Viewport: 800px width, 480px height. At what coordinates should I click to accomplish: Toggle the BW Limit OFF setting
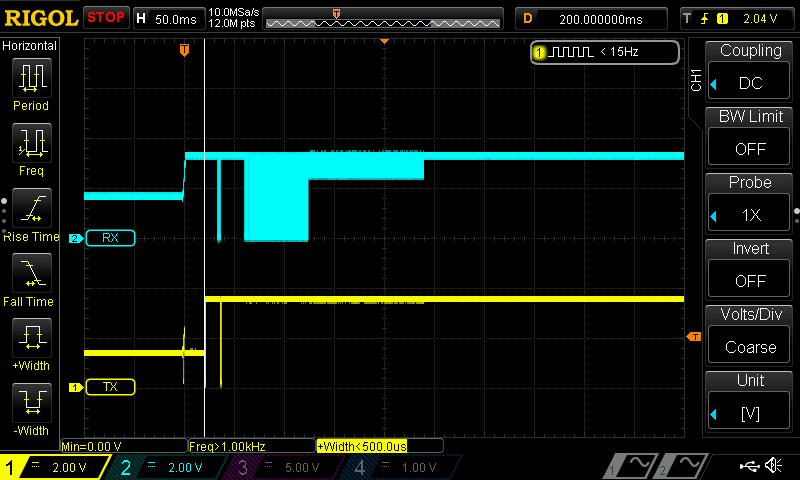tap(749, 148)
